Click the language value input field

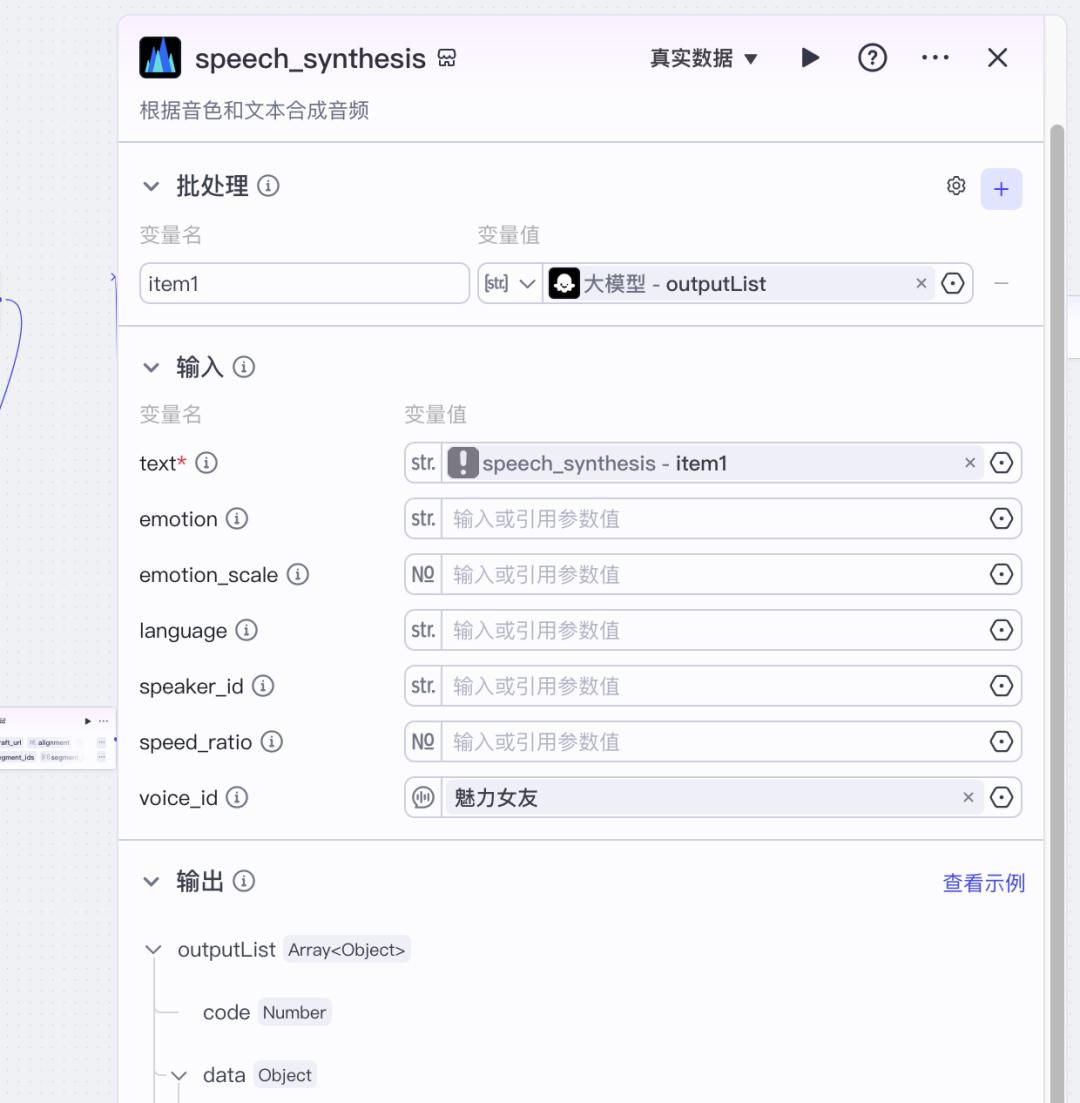713,630
